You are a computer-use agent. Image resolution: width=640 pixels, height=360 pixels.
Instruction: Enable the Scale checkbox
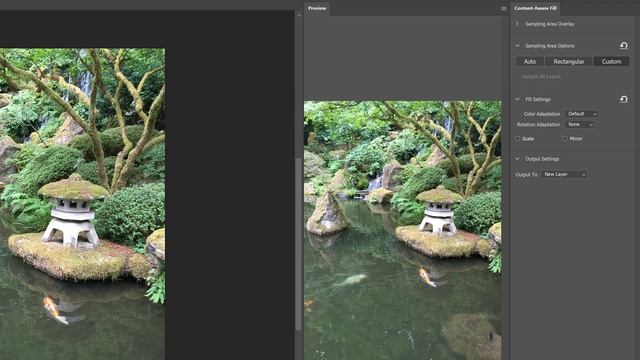(518, 139)
